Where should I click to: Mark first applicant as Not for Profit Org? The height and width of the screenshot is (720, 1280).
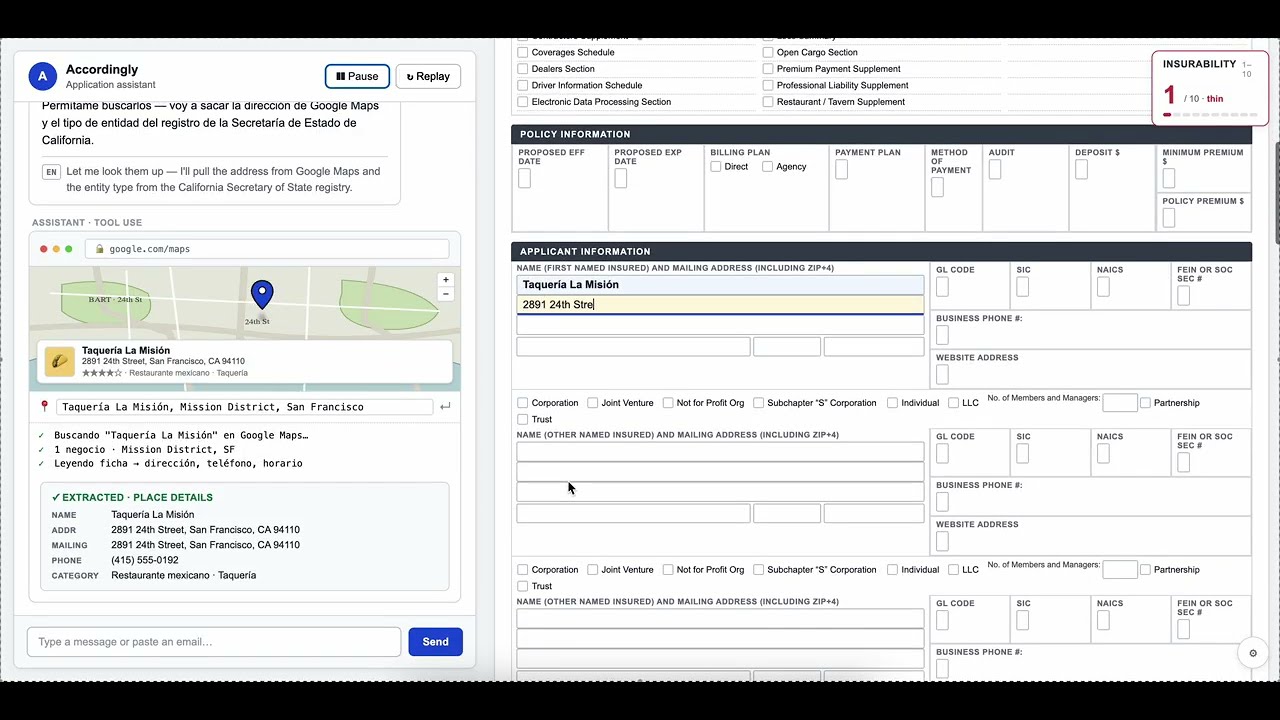pyautogui.click(x=668, y=403)
